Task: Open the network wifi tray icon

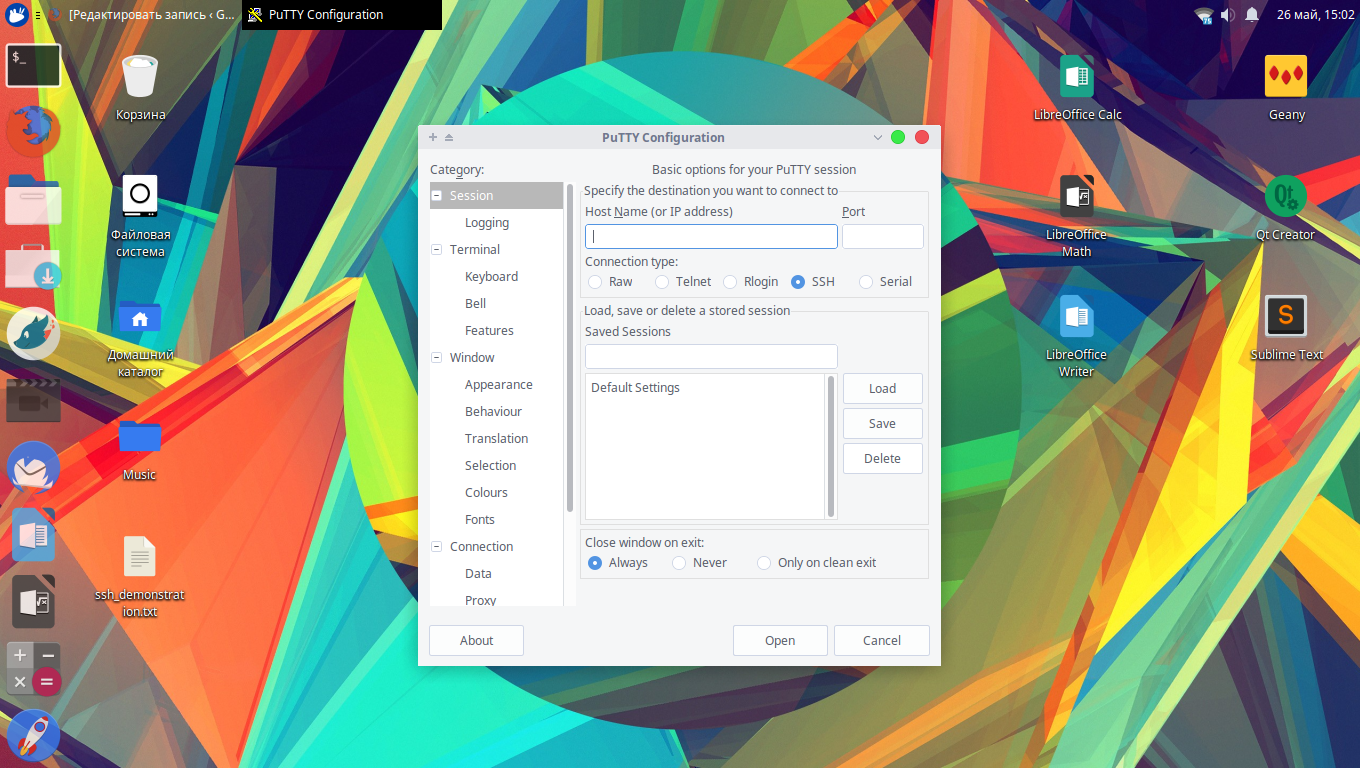Action: (x=1204, y=15)
